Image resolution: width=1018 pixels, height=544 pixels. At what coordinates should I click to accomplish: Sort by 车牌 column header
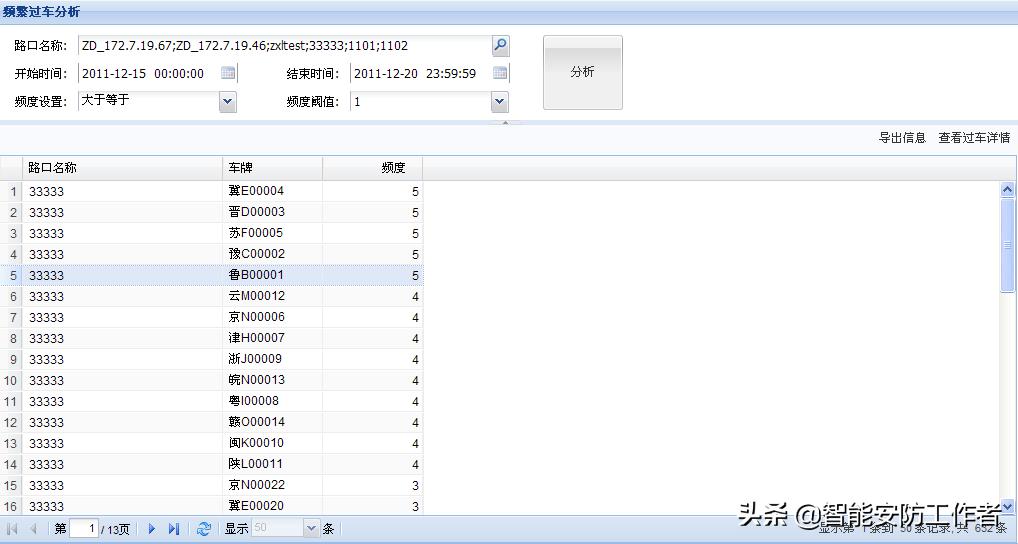coord(273,168)
